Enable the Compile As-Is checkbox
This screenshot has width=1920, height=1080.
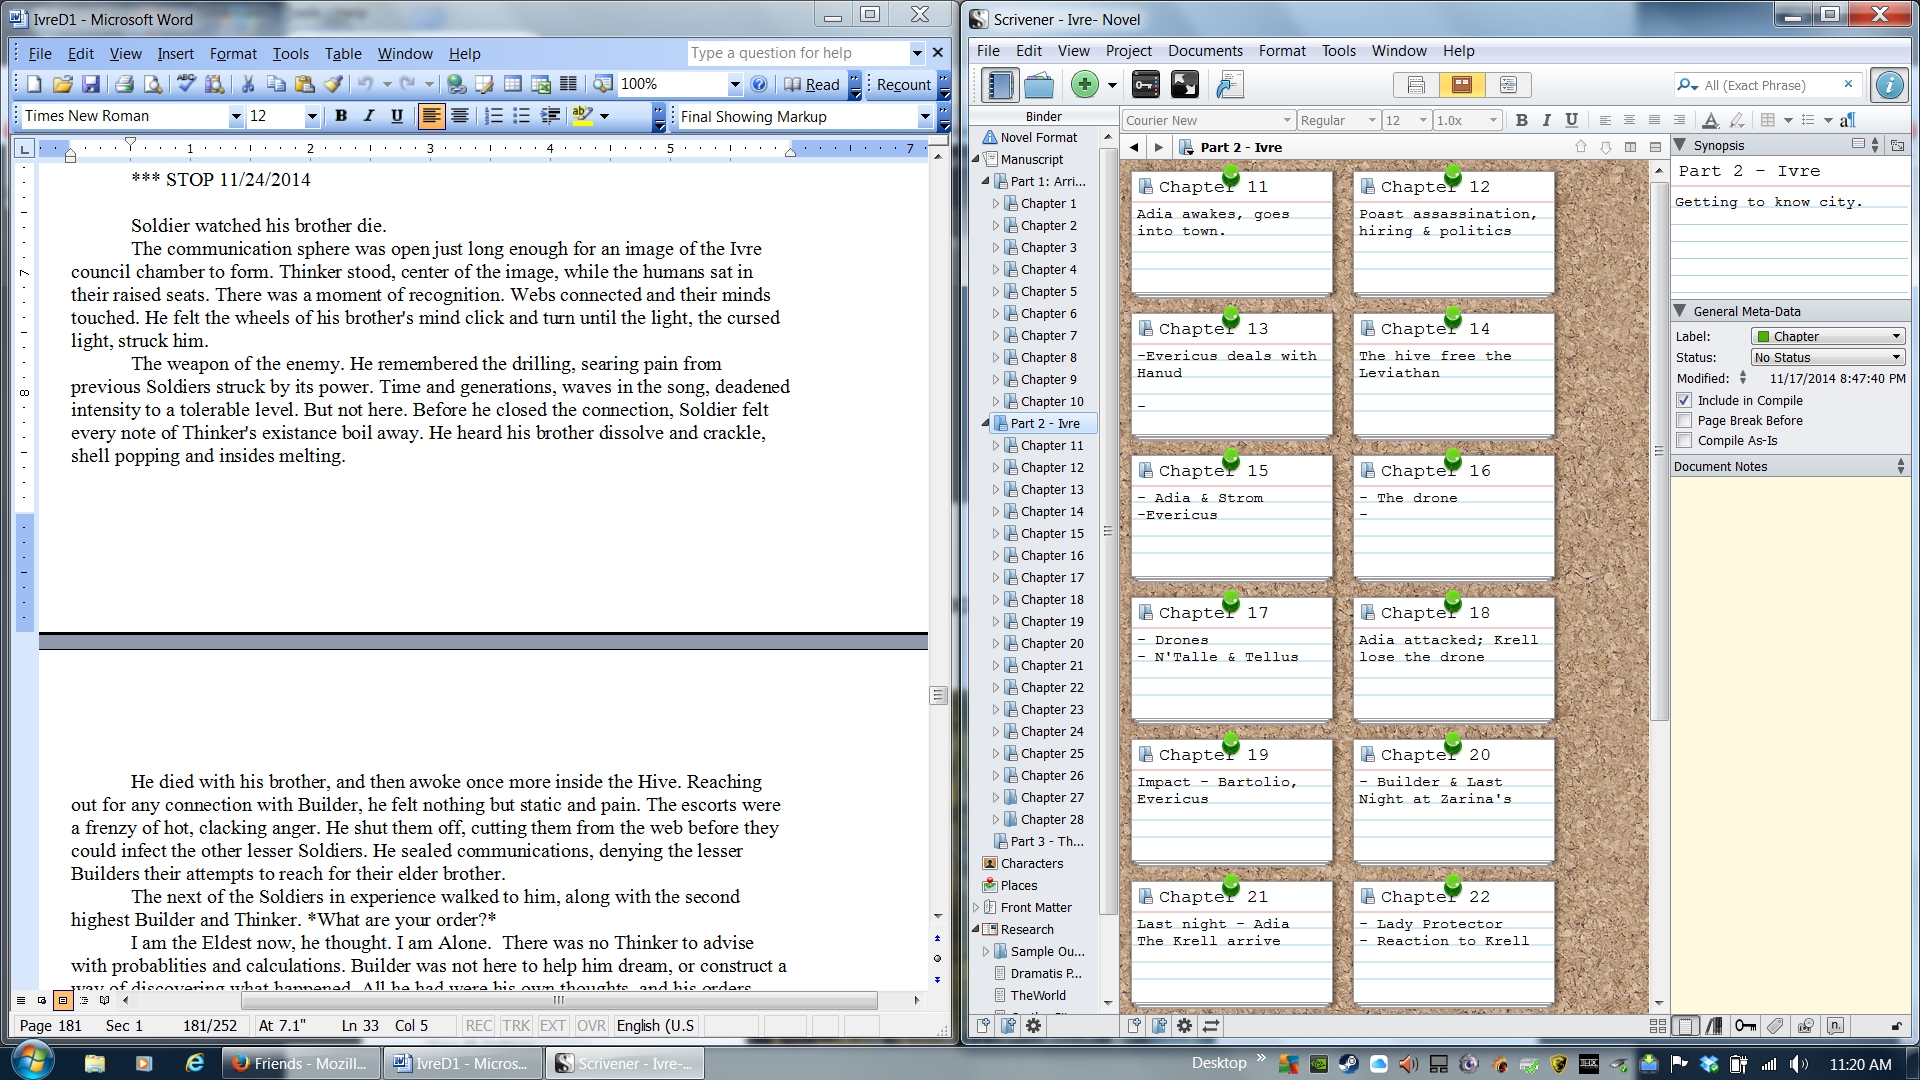coord(1684,441)
